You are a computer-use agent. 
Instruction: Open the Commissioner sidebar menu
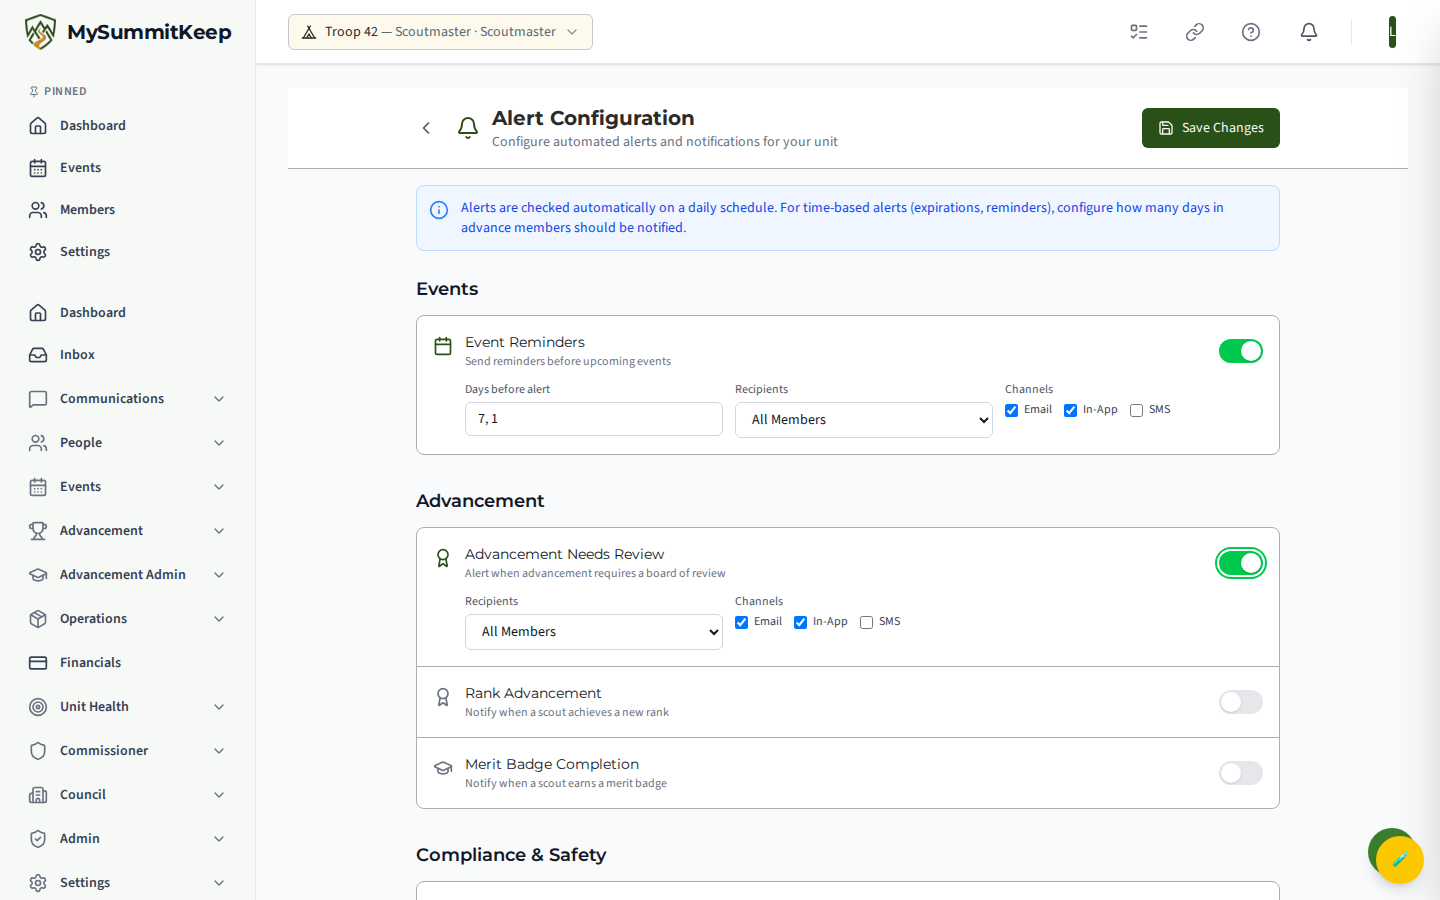(x=128, y=751)
